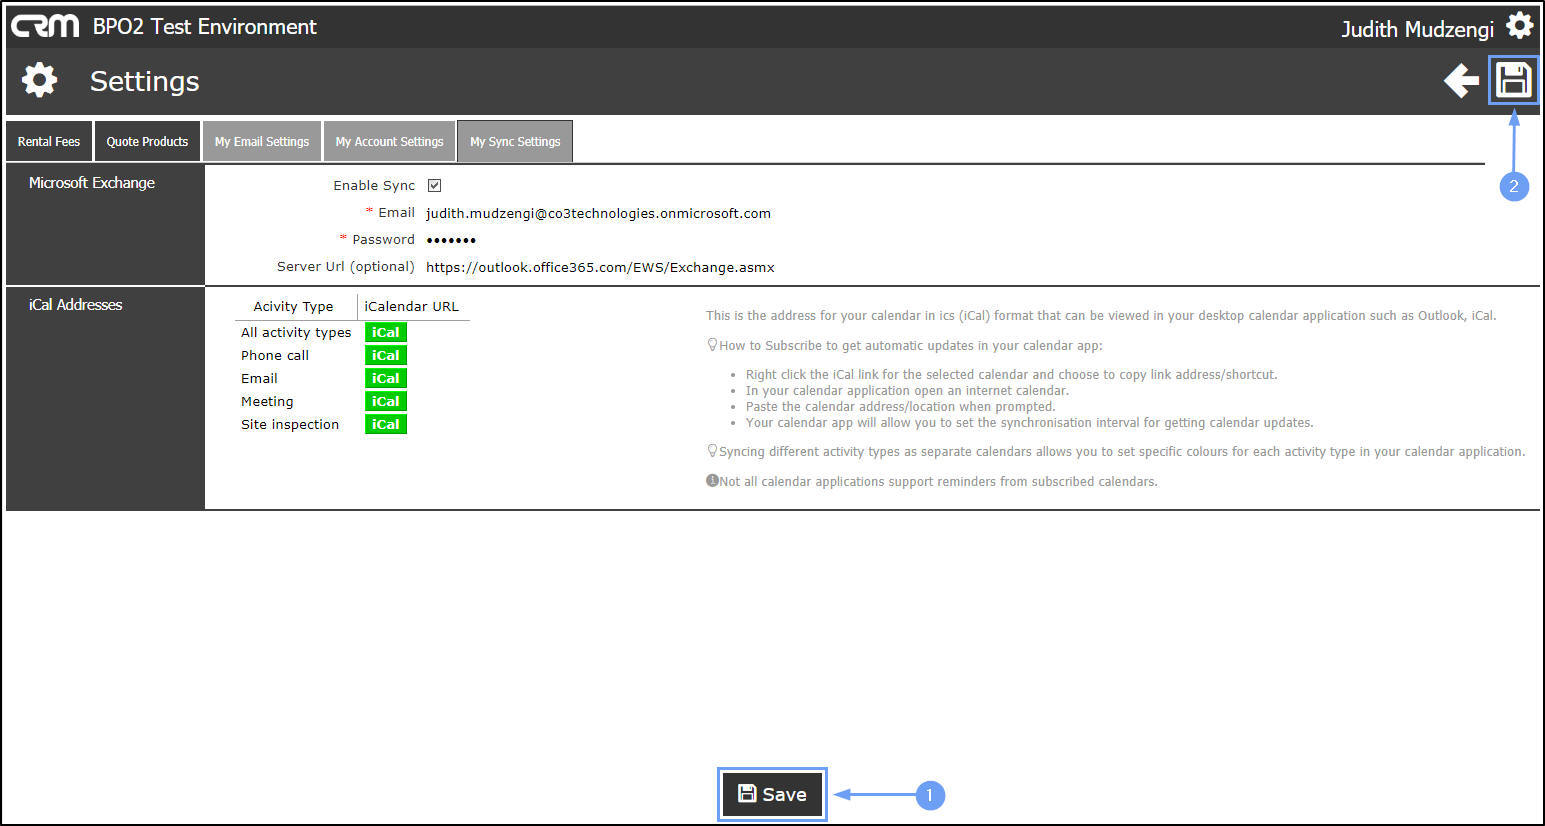
Task: Select the My Account Settings tab
Action: tap(389, 141)
